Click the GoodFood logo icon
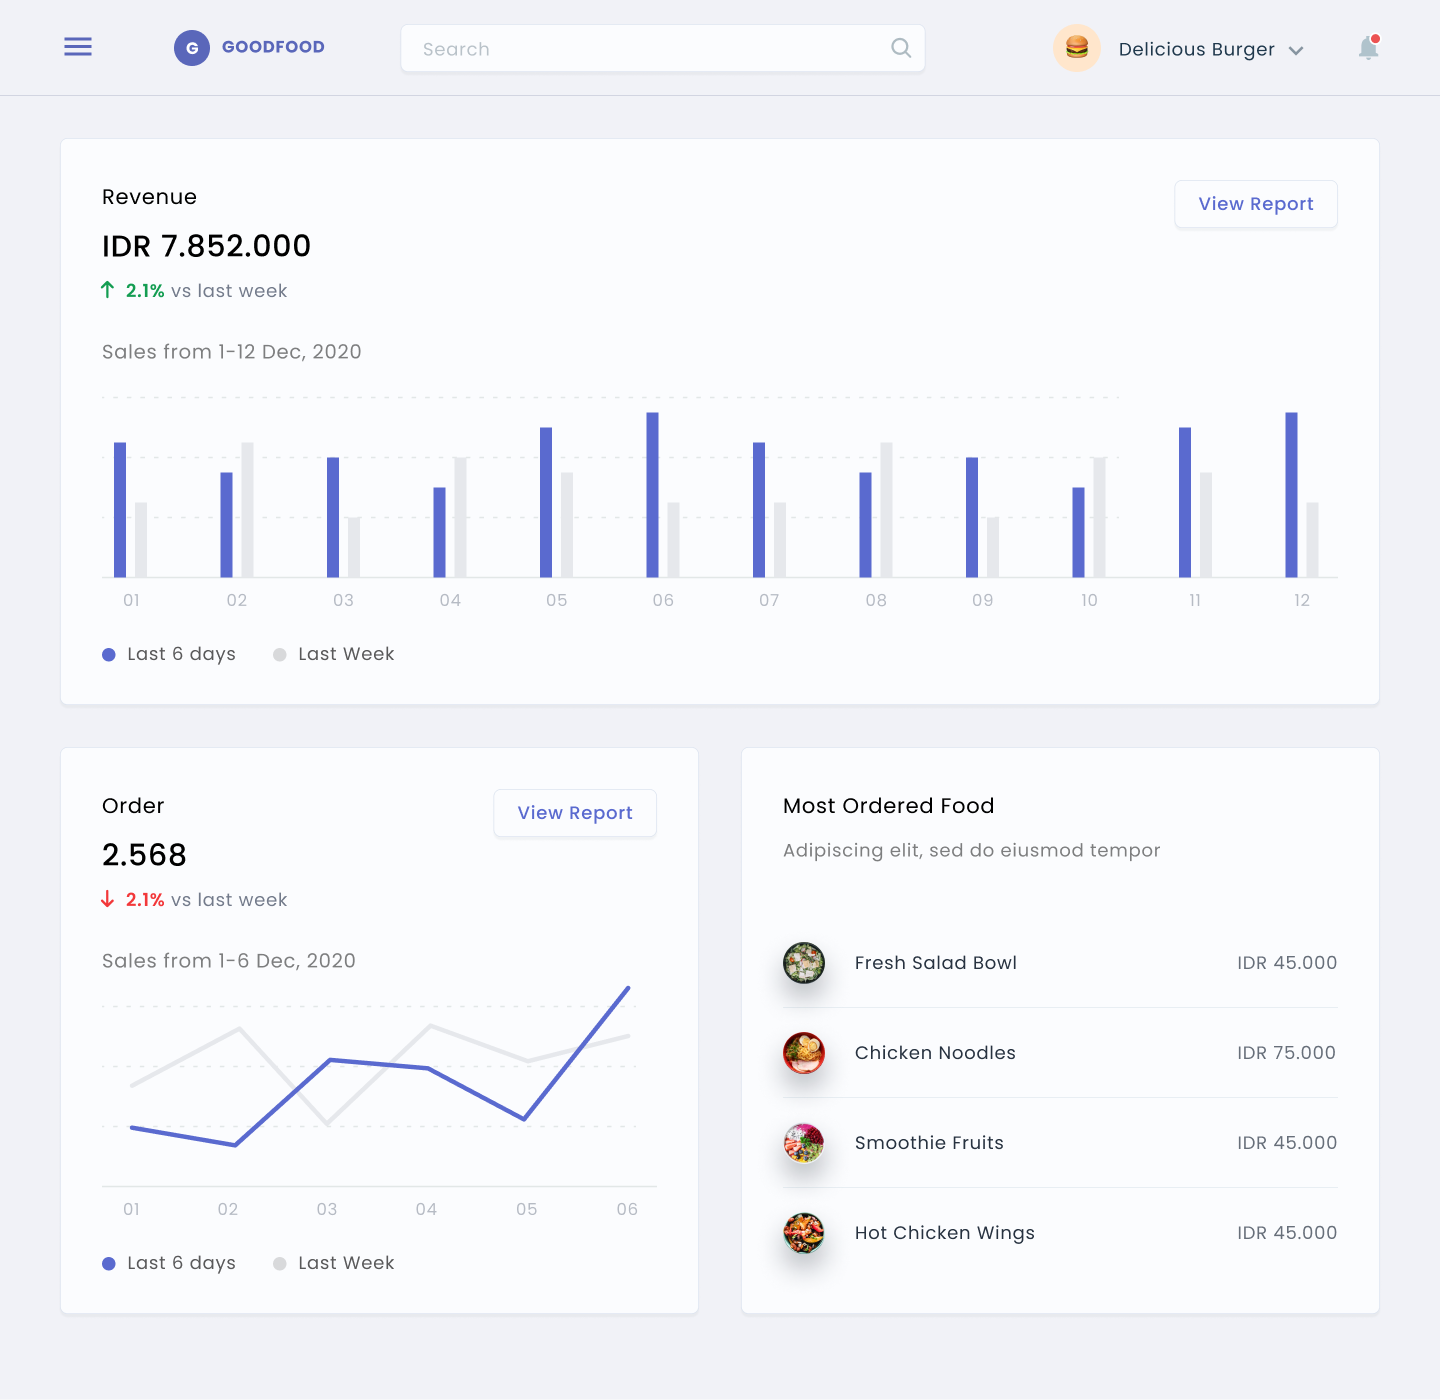 point(192,48)
